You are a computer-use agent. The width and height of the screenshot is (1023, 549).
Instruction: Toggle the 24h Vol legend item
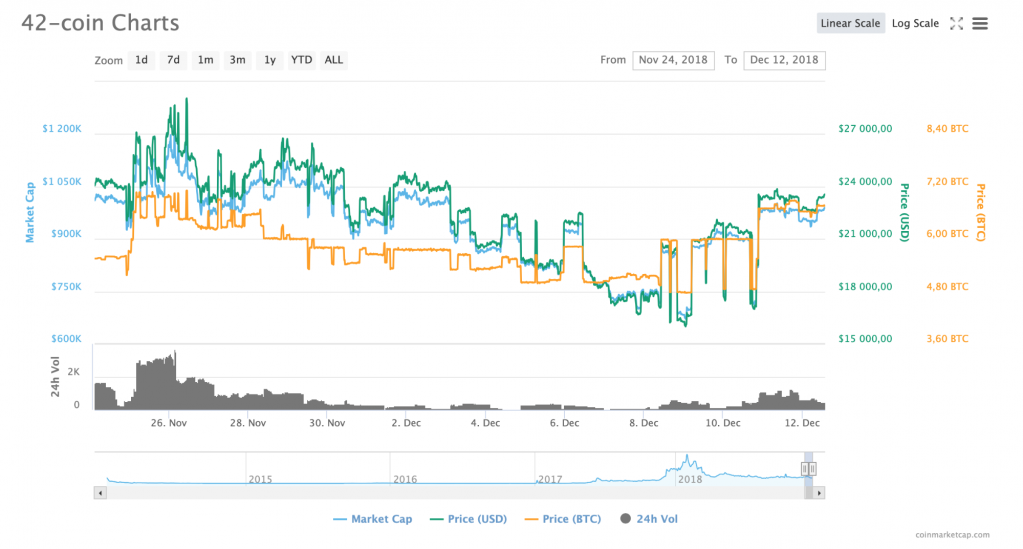click(x=649, y=519)
